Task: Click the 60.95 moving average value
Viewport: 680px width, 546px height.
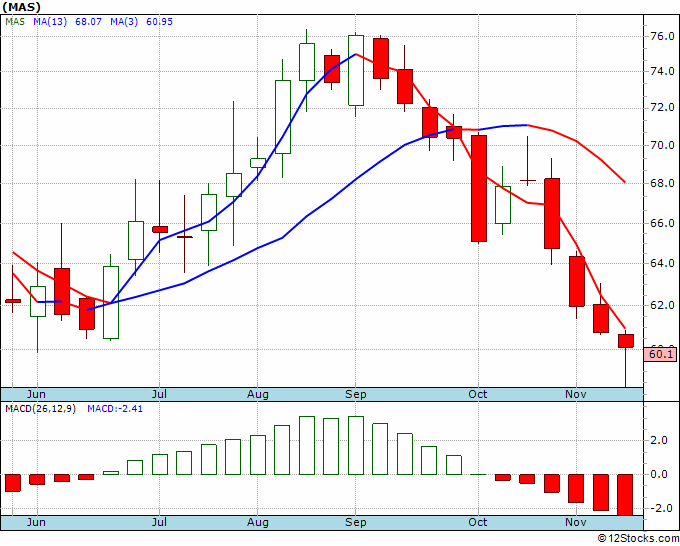Action: (159, 21)
